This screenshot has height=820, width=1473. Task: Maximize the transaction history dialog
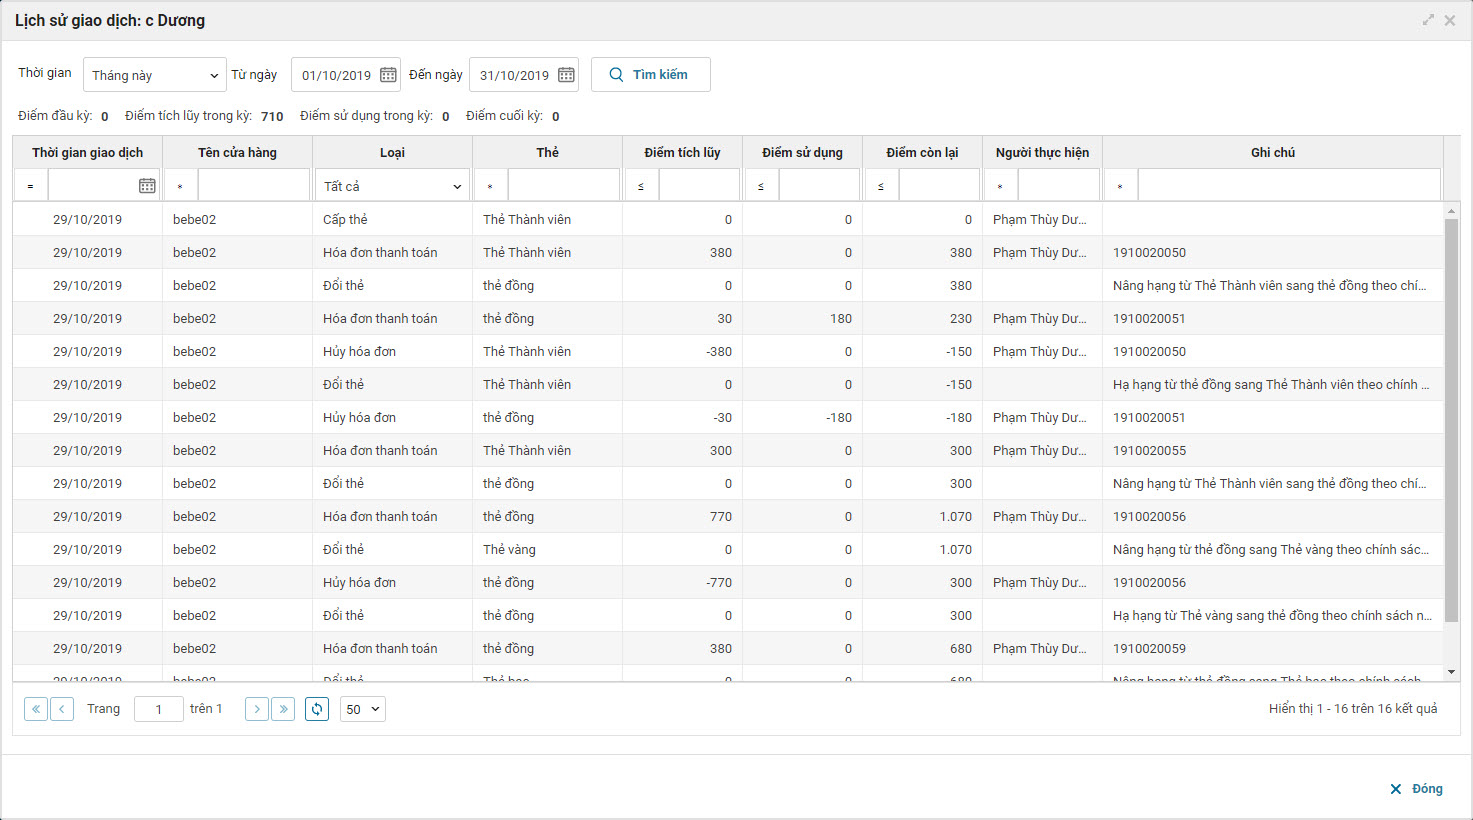(x=1428, y=20)
